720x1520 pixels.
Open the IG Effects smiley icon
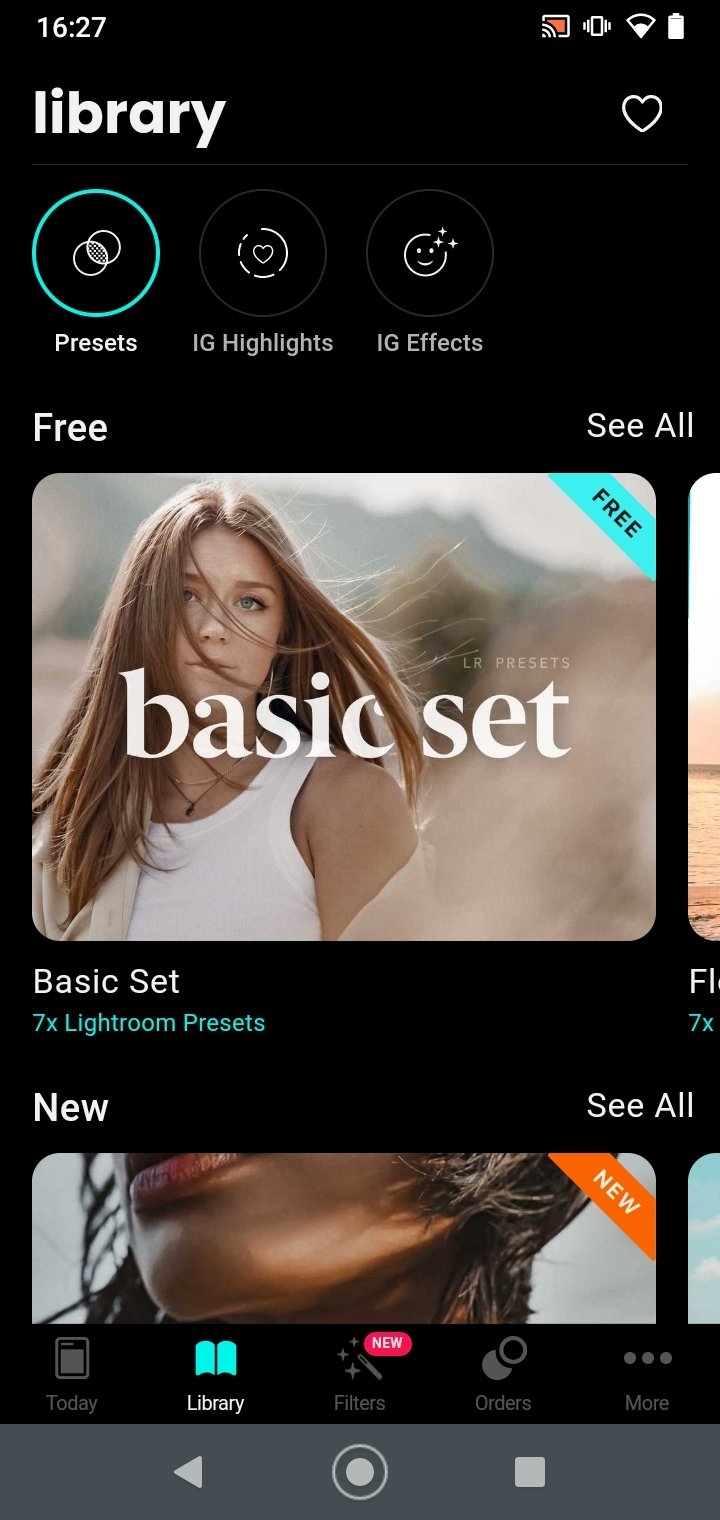tap(430, 253)
